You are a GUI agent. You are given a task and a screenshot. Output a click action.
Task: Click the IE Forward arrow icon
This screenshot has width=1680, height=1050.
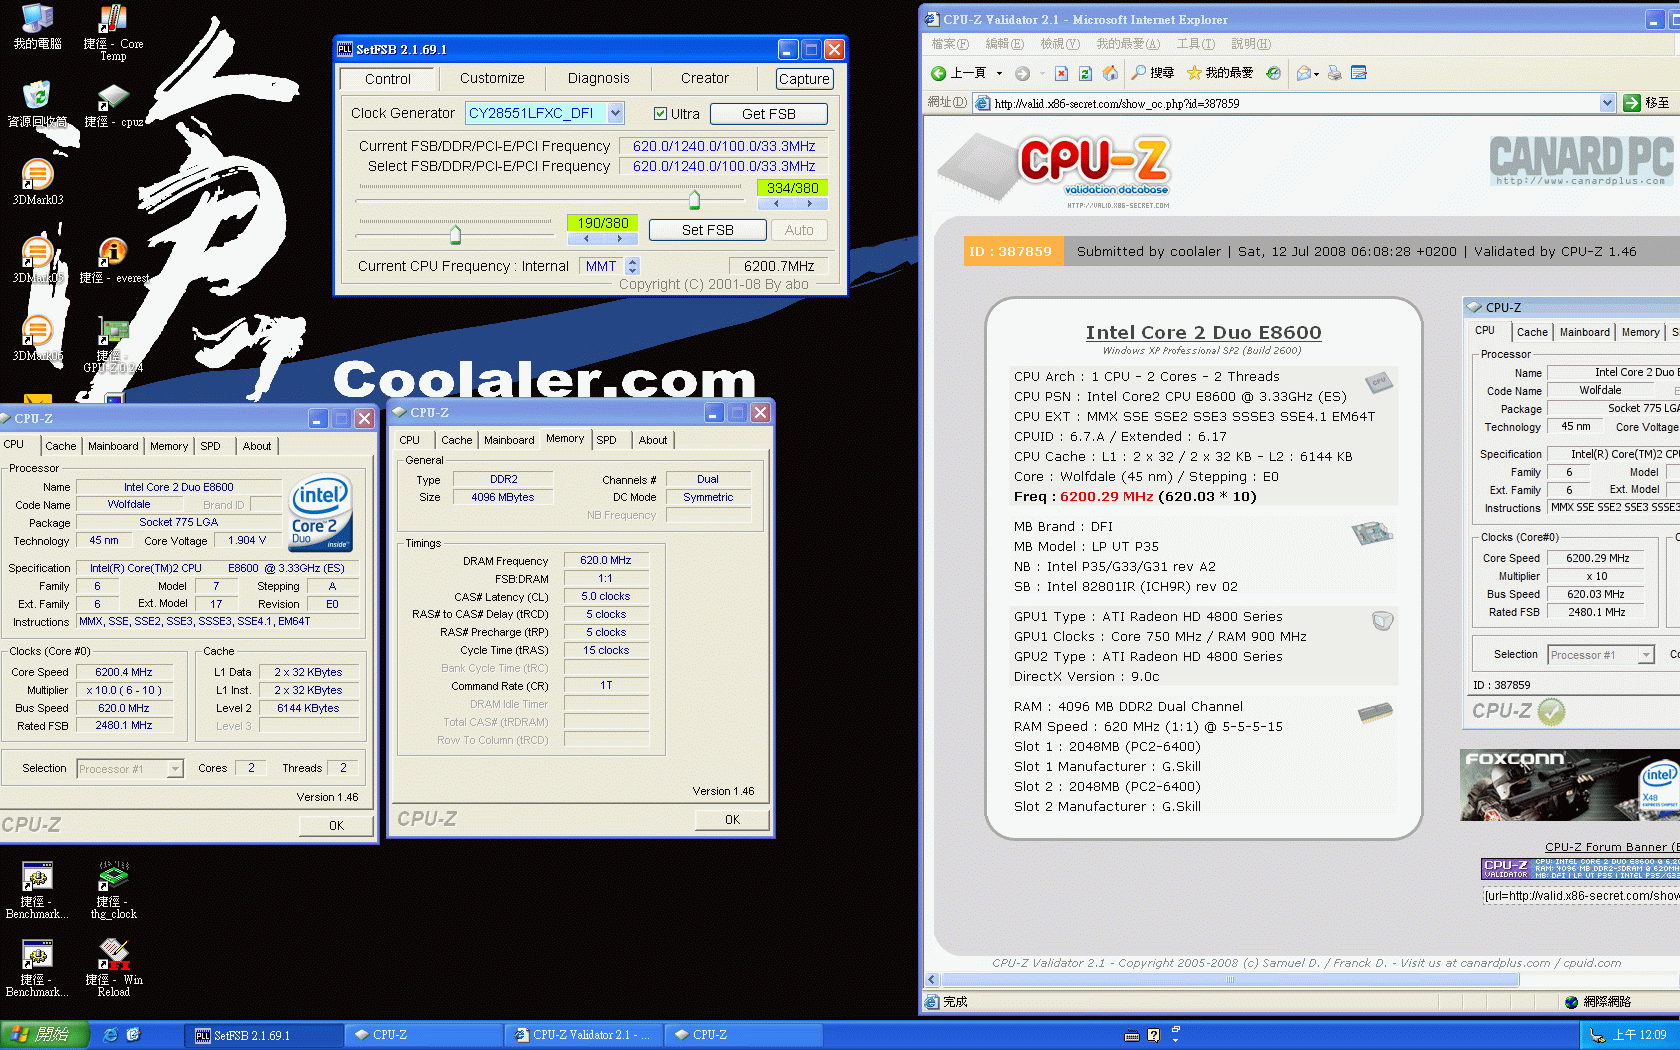1022,73
